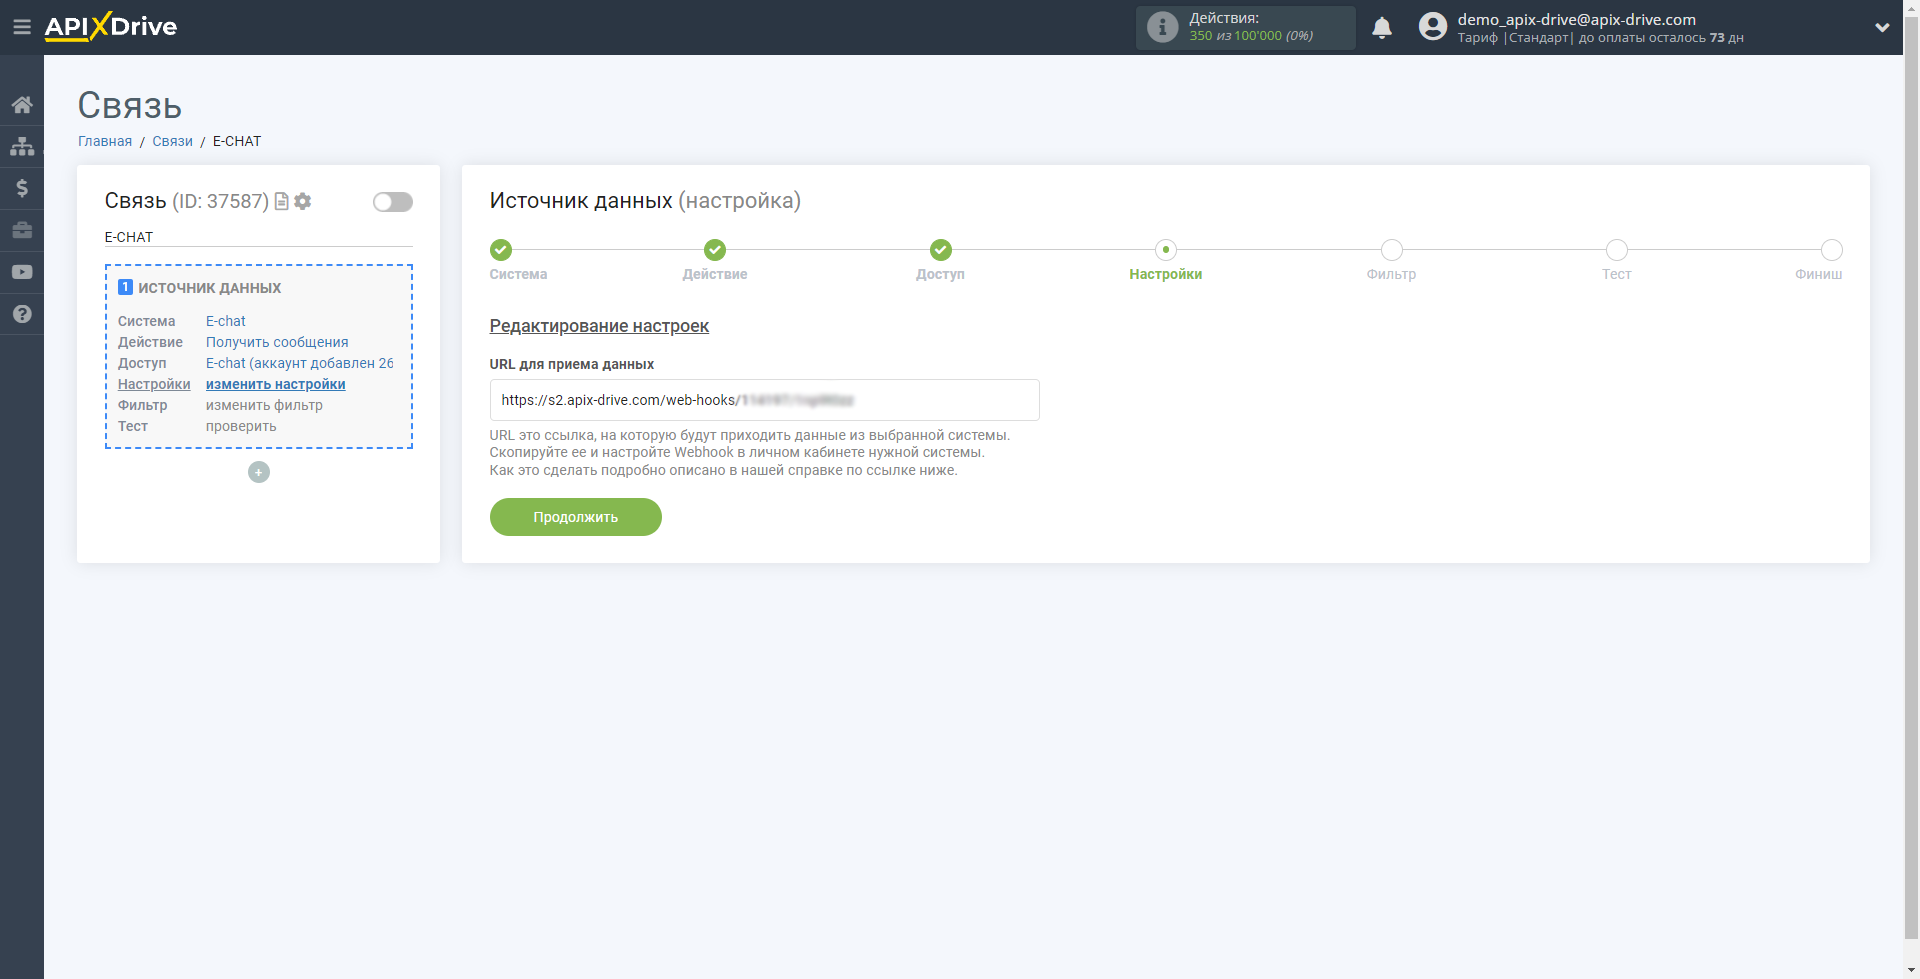Click the Действия counter panel
Image resolution: width=1920 pixels, height=979 pixels.
[1246, 27]
